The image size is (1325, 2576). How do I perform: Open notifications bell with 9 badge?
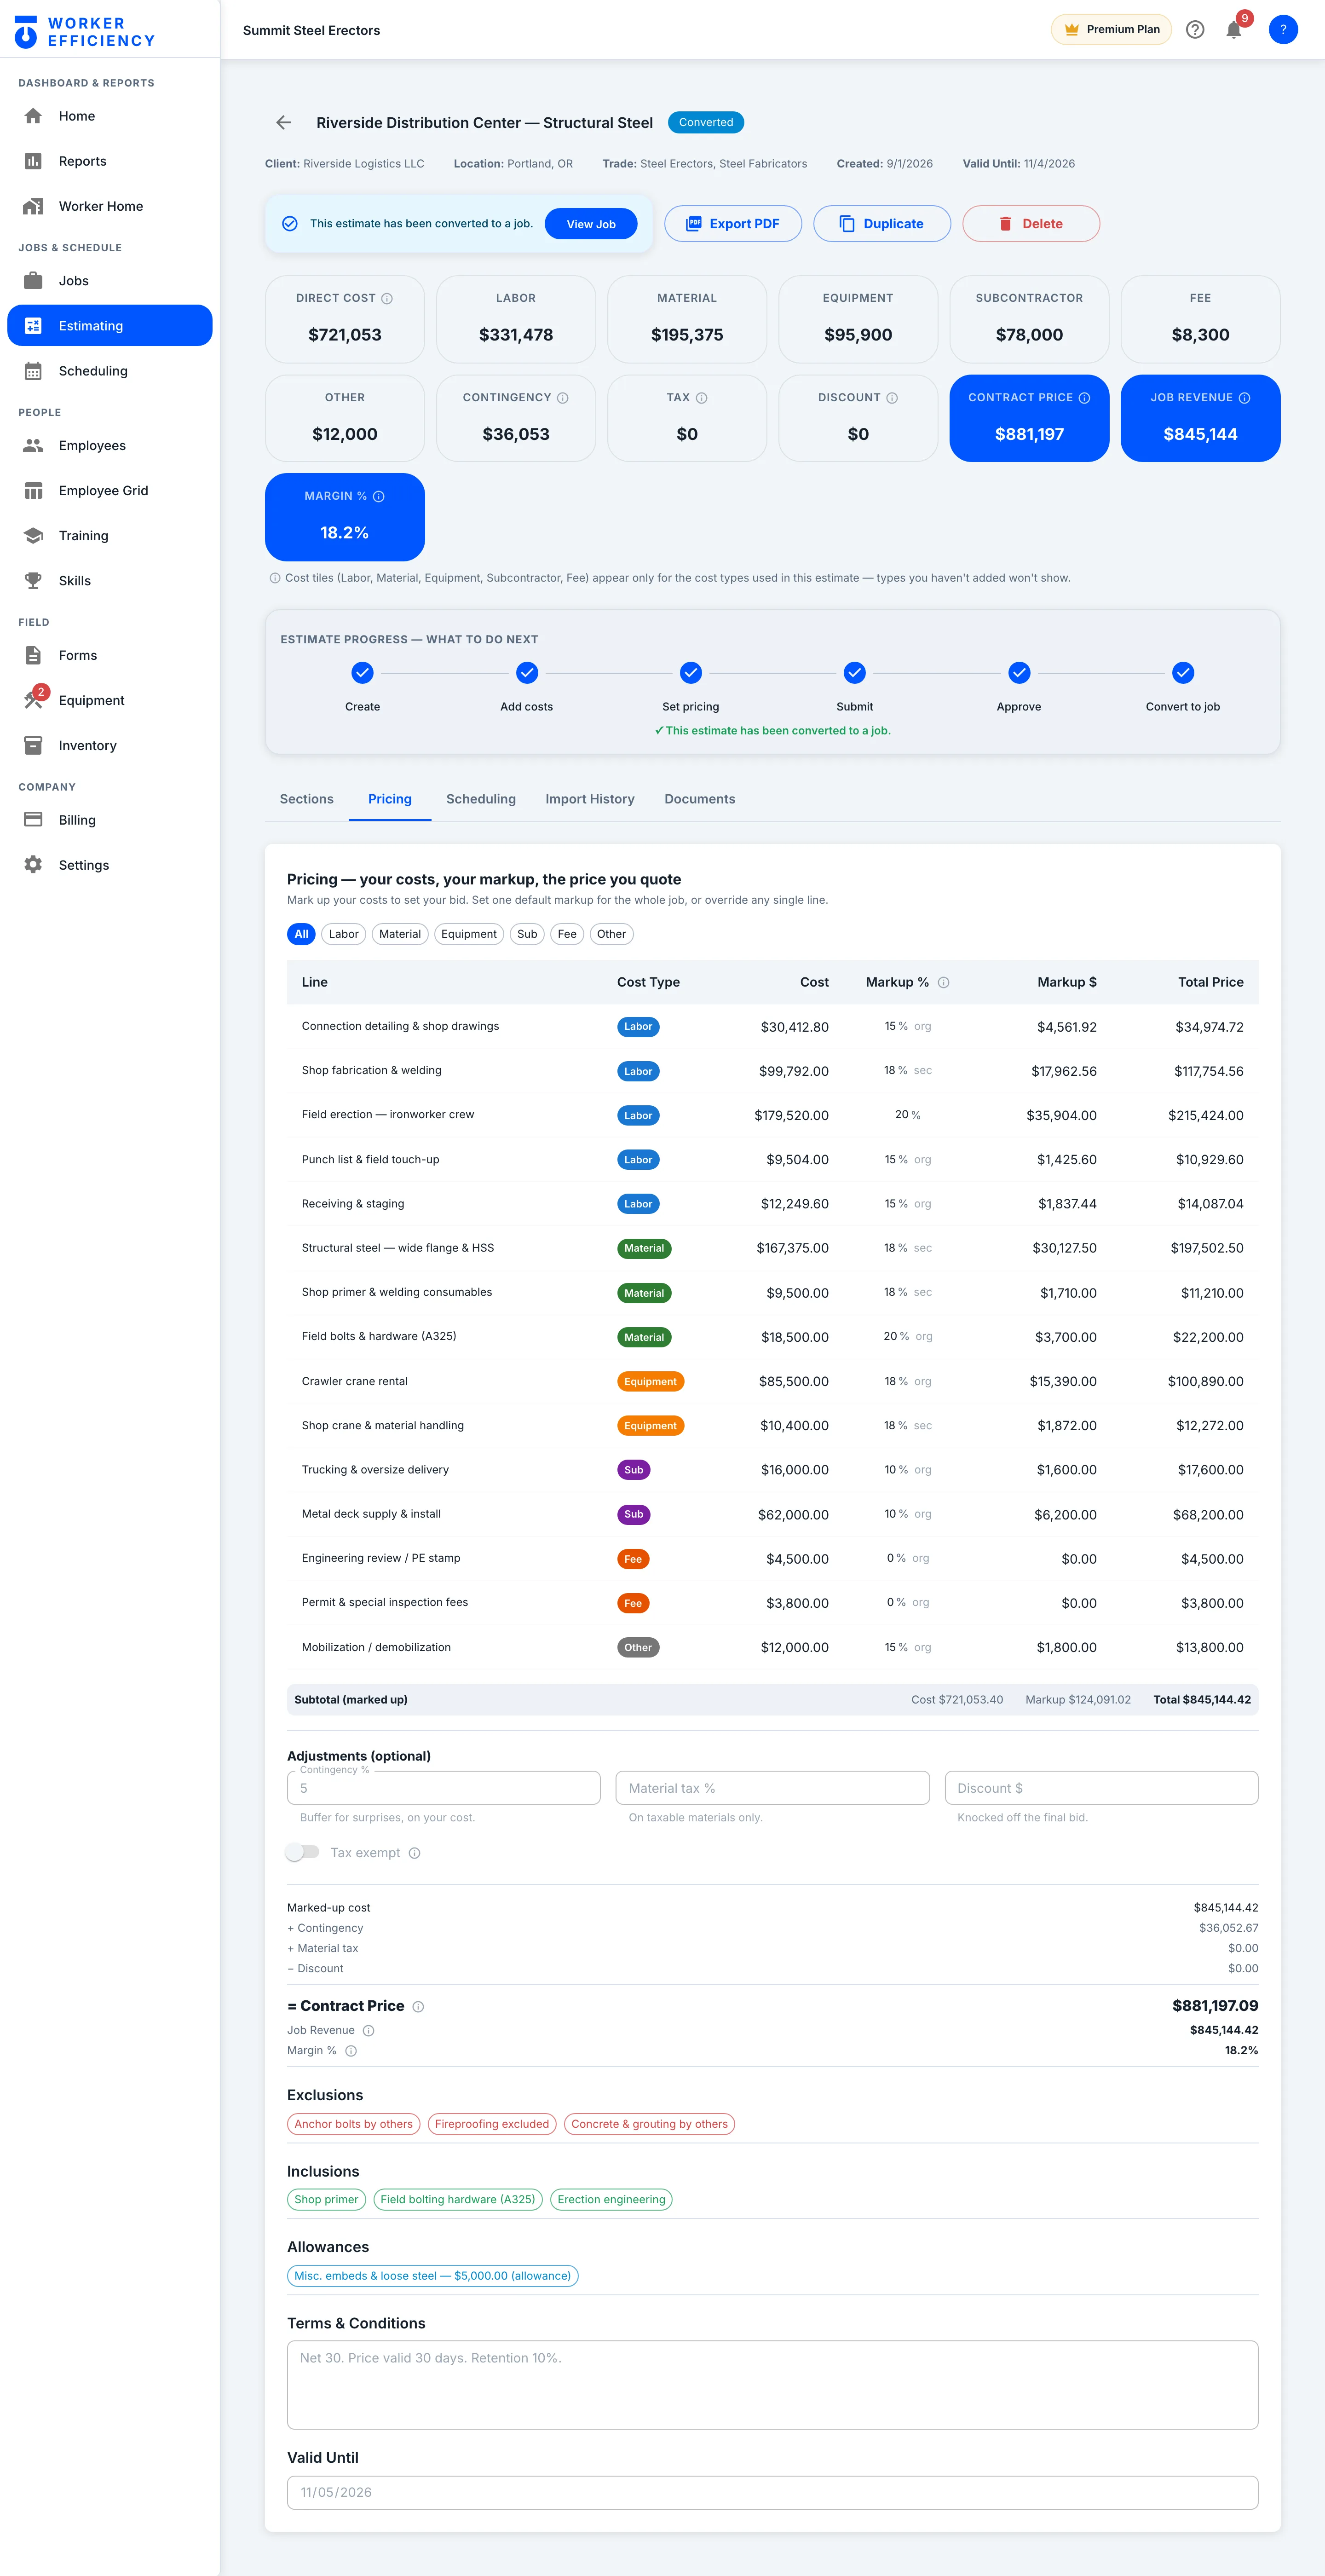pos(1234,30)
